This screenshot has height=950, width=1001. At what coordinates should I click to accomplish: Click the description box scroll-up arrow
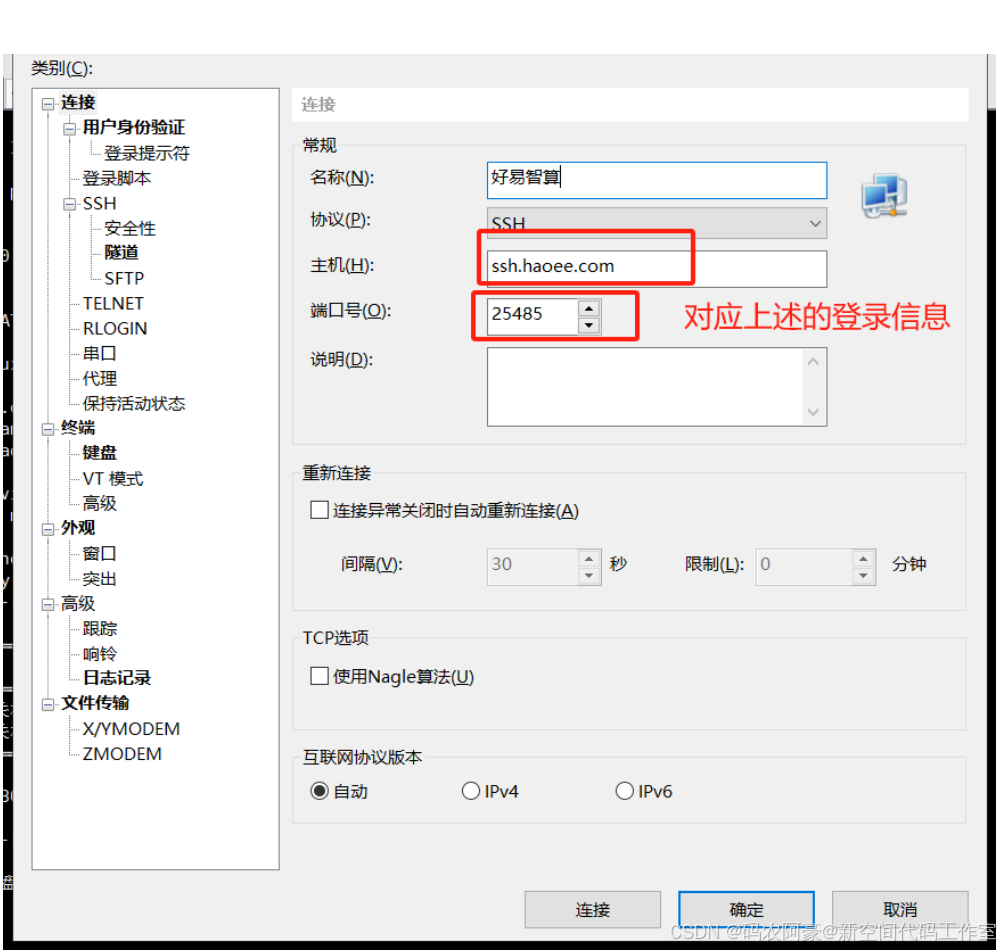[813, 362]
